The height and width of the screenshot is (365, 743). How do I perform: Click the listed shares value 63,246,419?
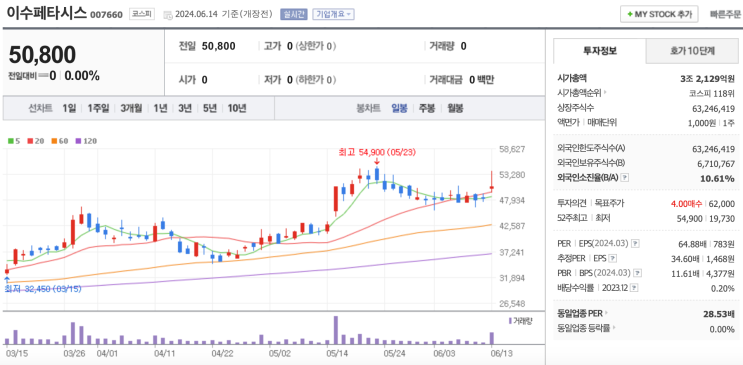714,108
